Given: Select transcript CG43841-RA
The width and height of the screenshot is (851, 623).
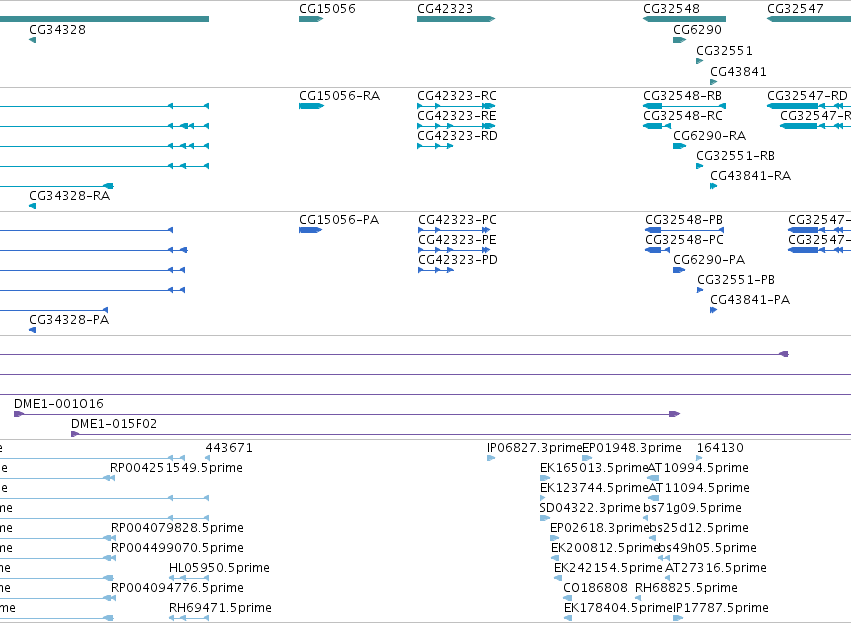Looking at the screenshot, I should click(751, 176).
